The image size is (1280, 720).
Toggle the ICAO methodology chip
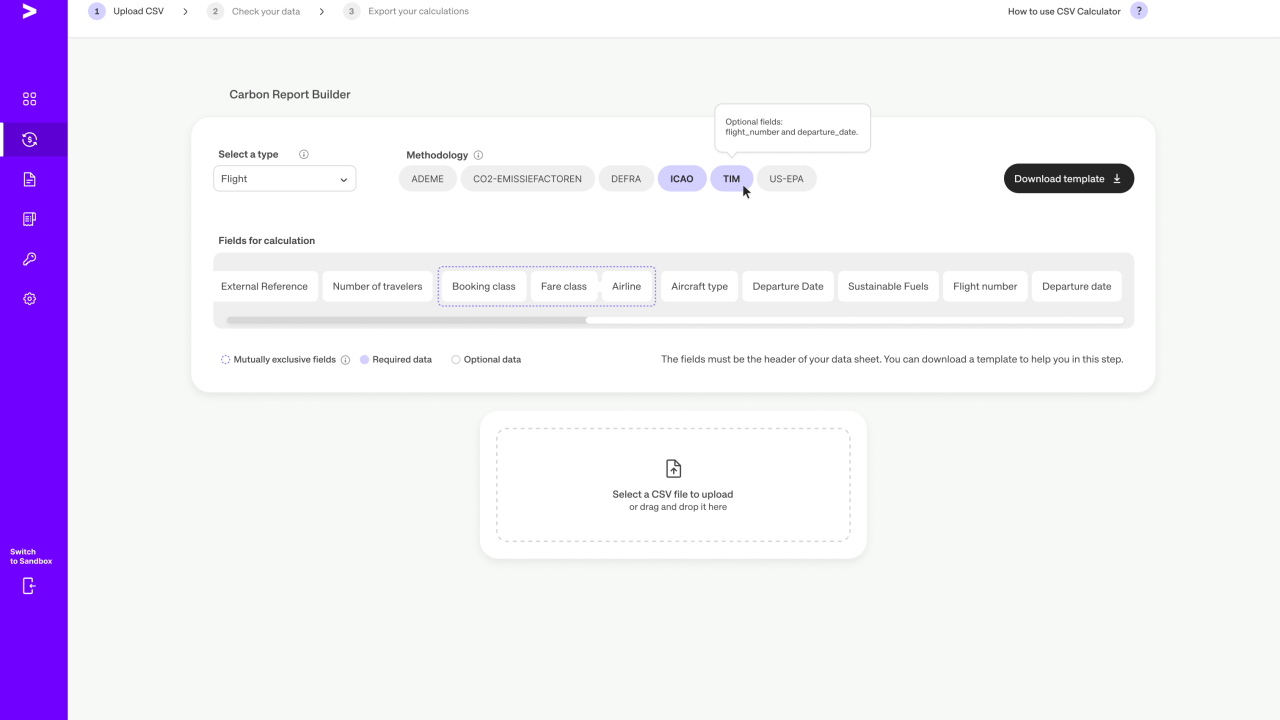681,179
